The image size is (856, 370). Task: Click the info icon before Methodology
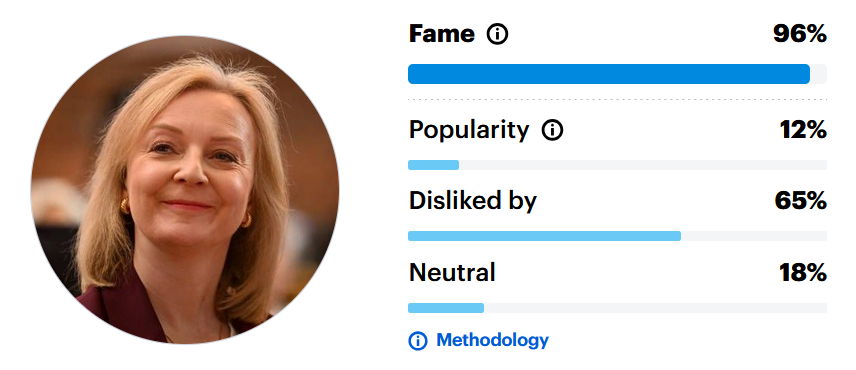[418, 341]
